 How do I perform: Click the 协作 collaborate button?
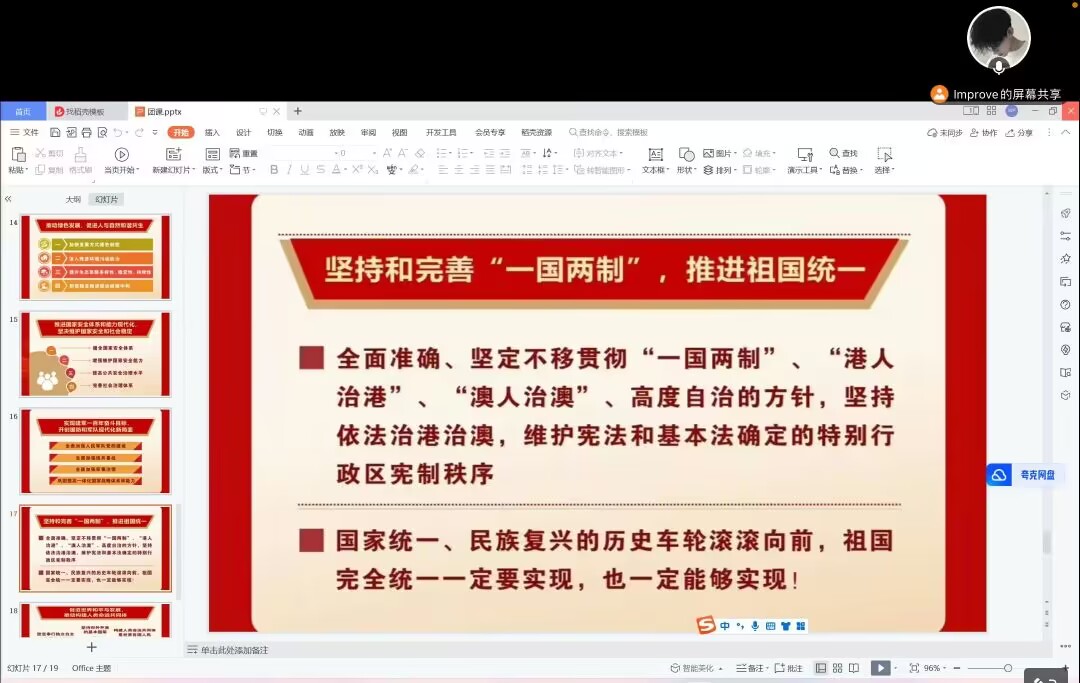[x=983, y=132]
